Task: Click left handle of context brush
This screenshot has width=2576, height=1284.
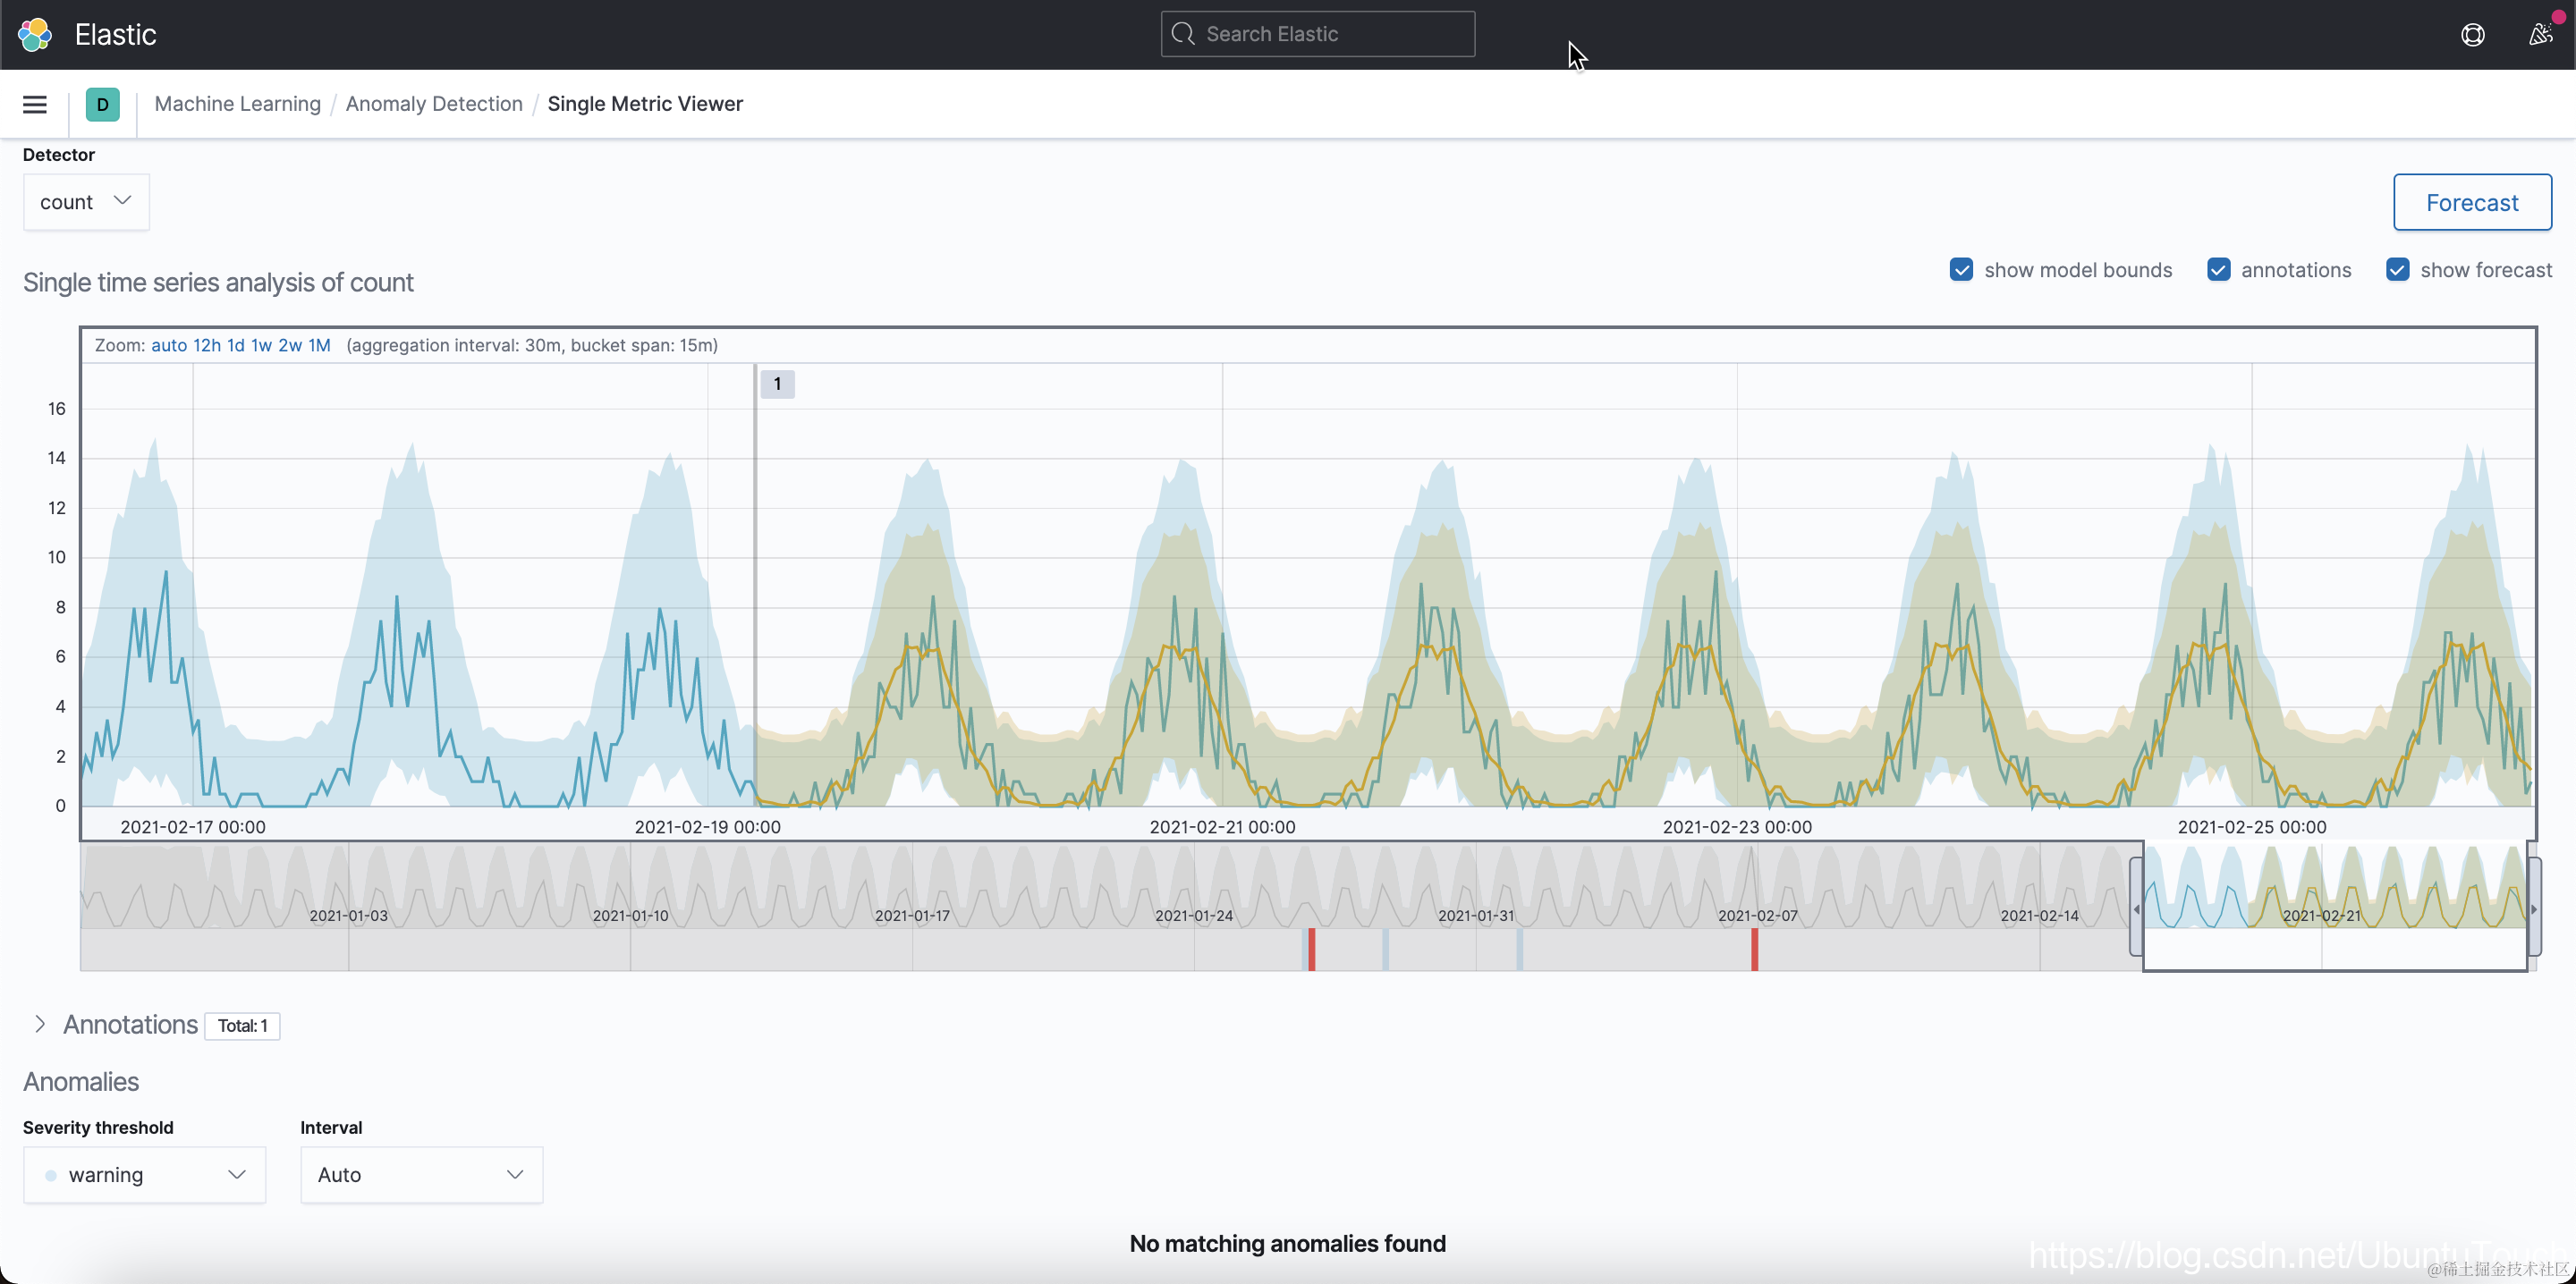Action: click(2136, 908)
